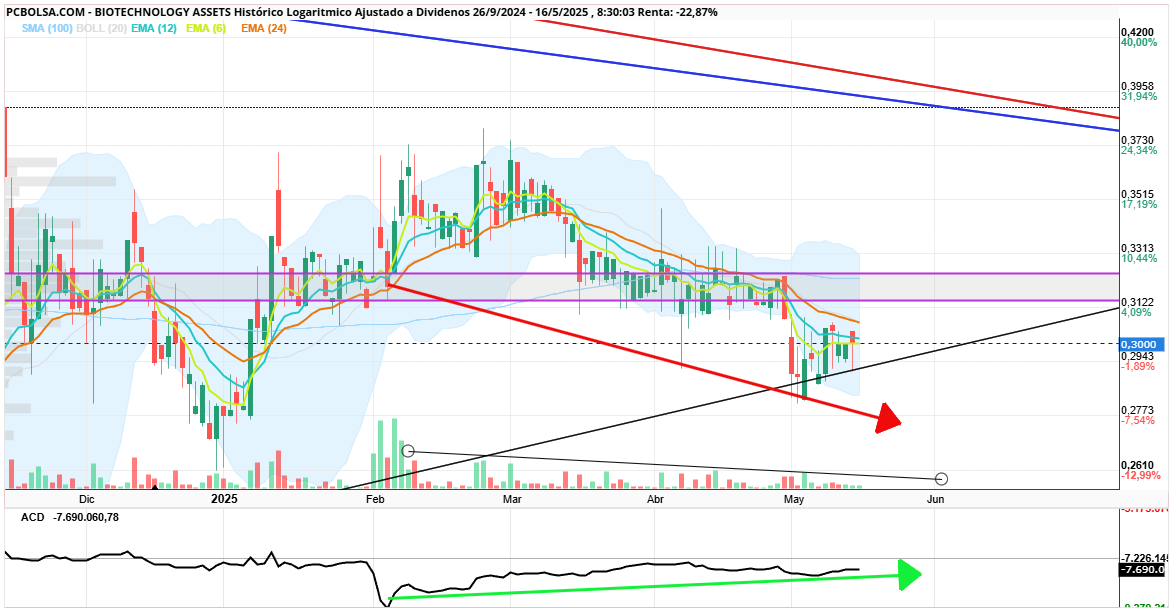Click the ACD indicator label
This screenshot has height=612, width=1173.
pos(33,517)
